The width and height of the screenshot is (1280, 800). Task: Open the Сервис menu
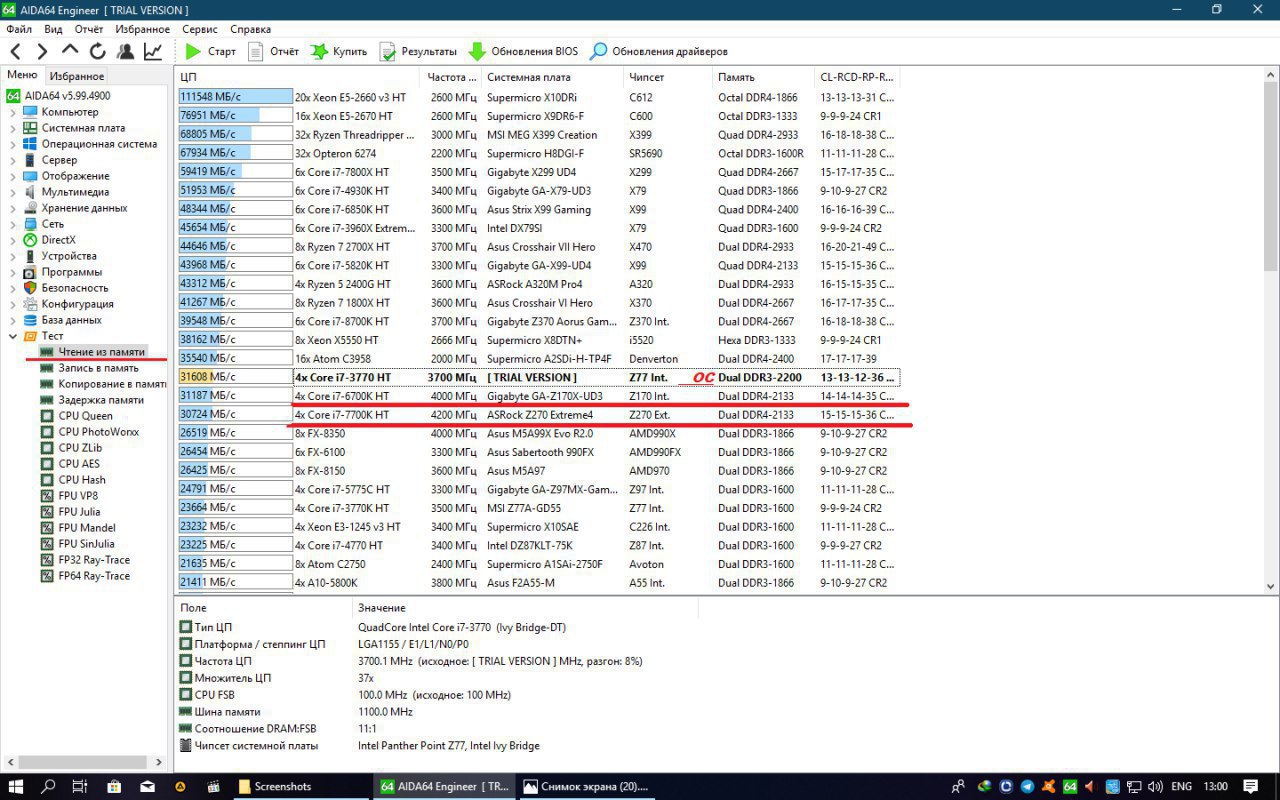click(x=200, y=29)
